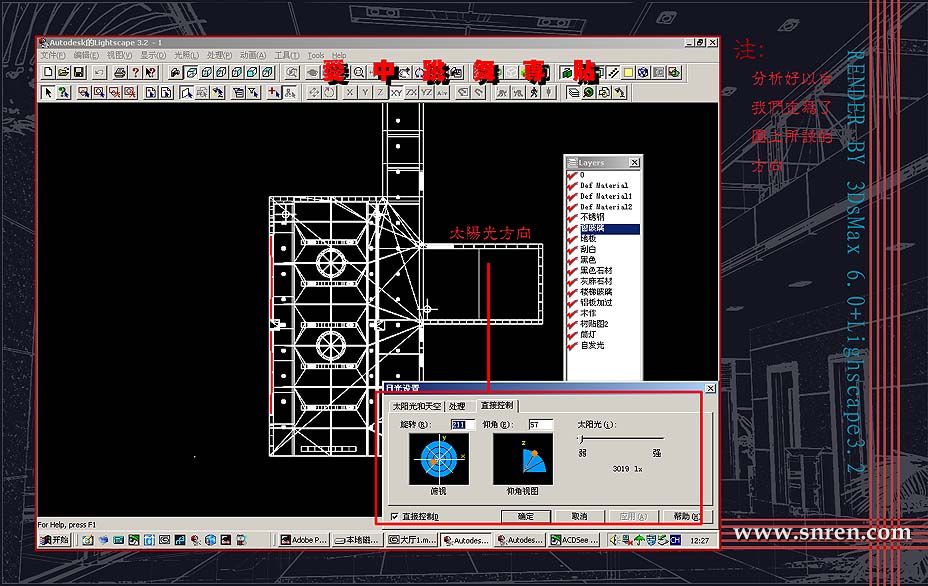Screen dimensions: 928x586
Task: Uncheck the 直接控制 checkbox in the dialog
Action: point(395,517)
